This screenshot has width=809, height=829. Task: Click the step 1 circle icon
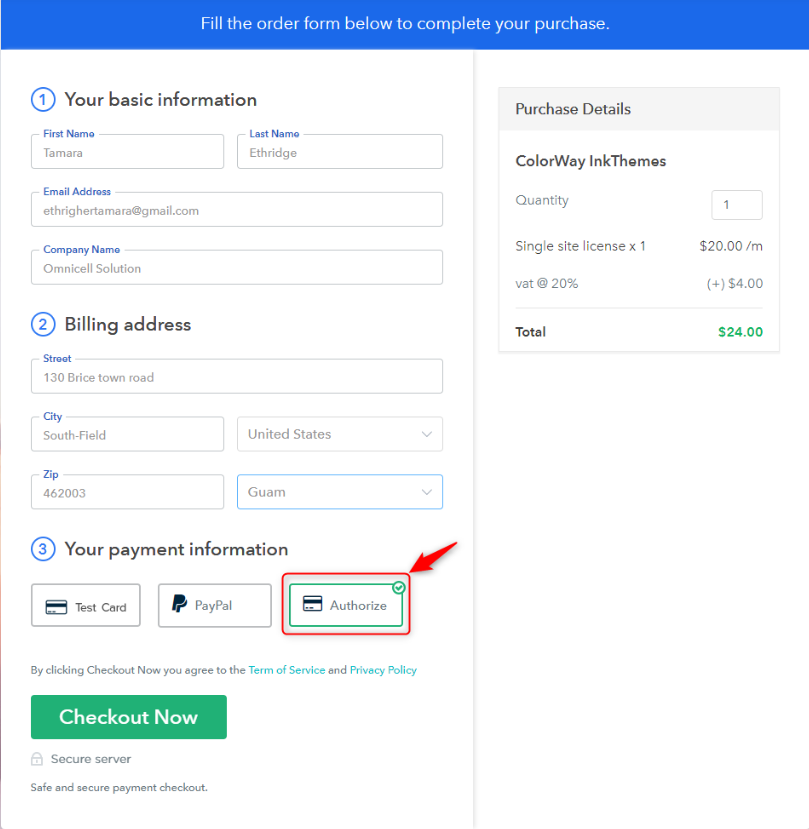click(43, 99)
